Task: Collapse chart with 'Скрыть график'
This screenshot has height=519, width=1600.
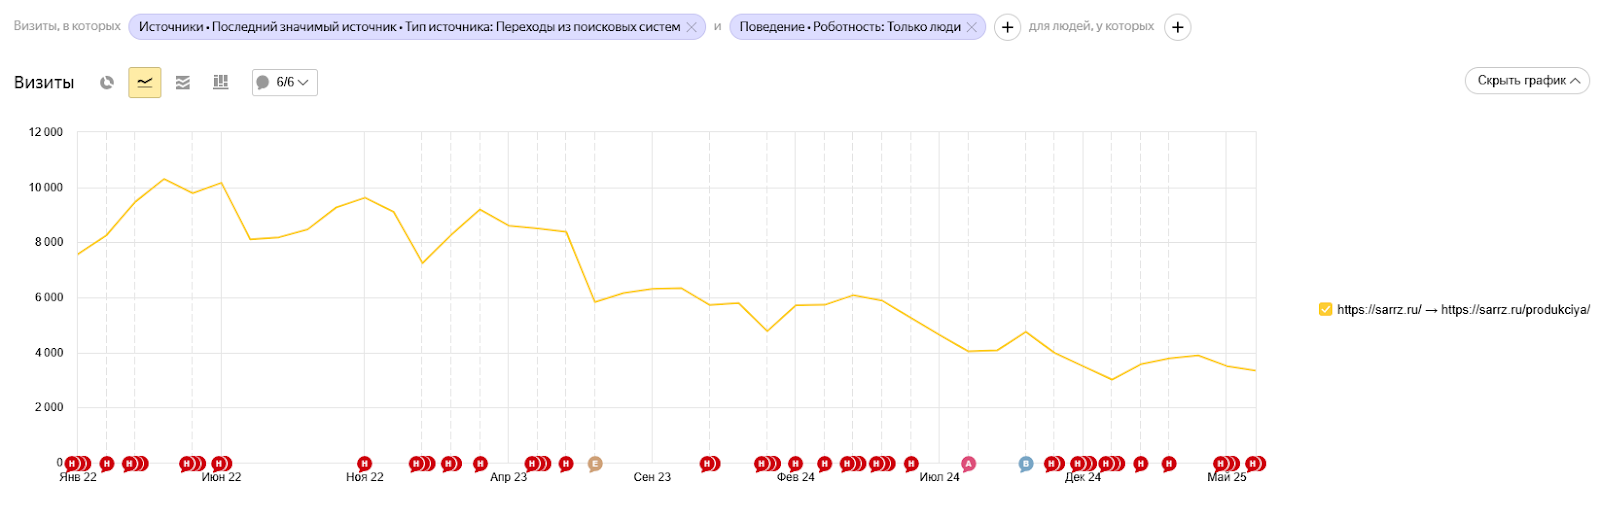Action: [x=1527, y=81]
